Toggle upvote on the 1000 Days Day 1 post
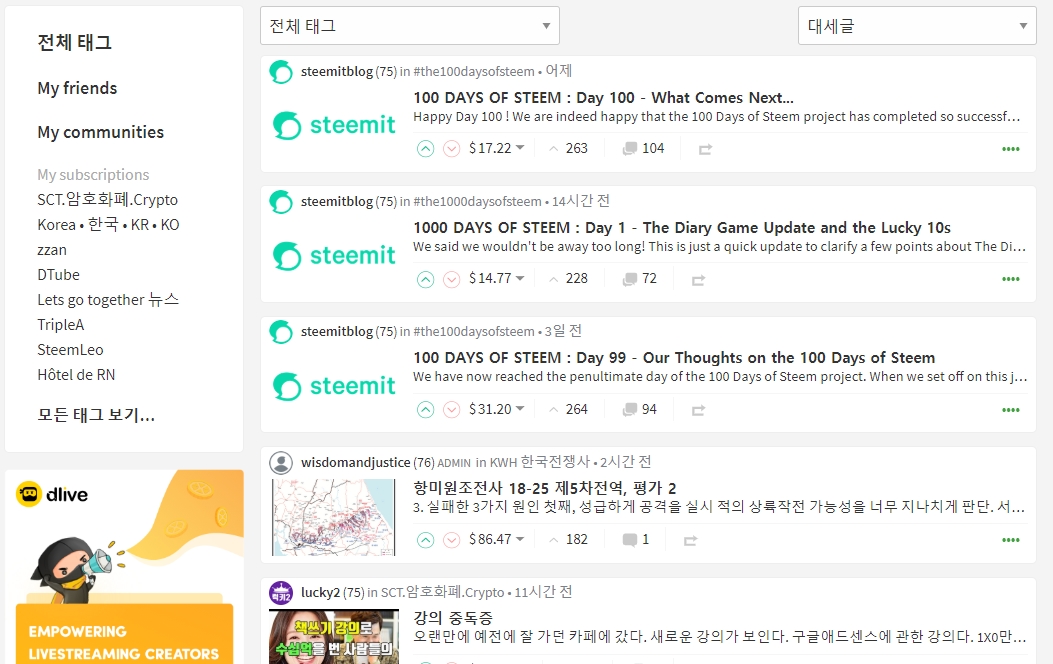 425,279
